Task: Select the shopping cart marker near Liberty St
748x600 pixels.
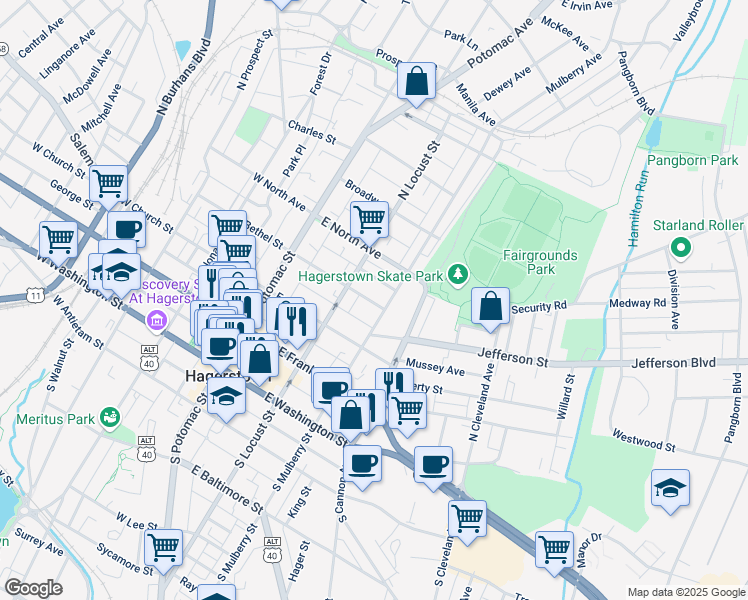Action: (407, 412)
